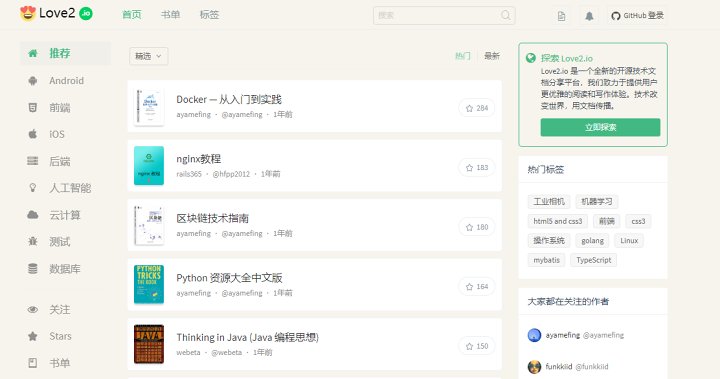Select the html5 and css3 tag

[x=557, y=221]
